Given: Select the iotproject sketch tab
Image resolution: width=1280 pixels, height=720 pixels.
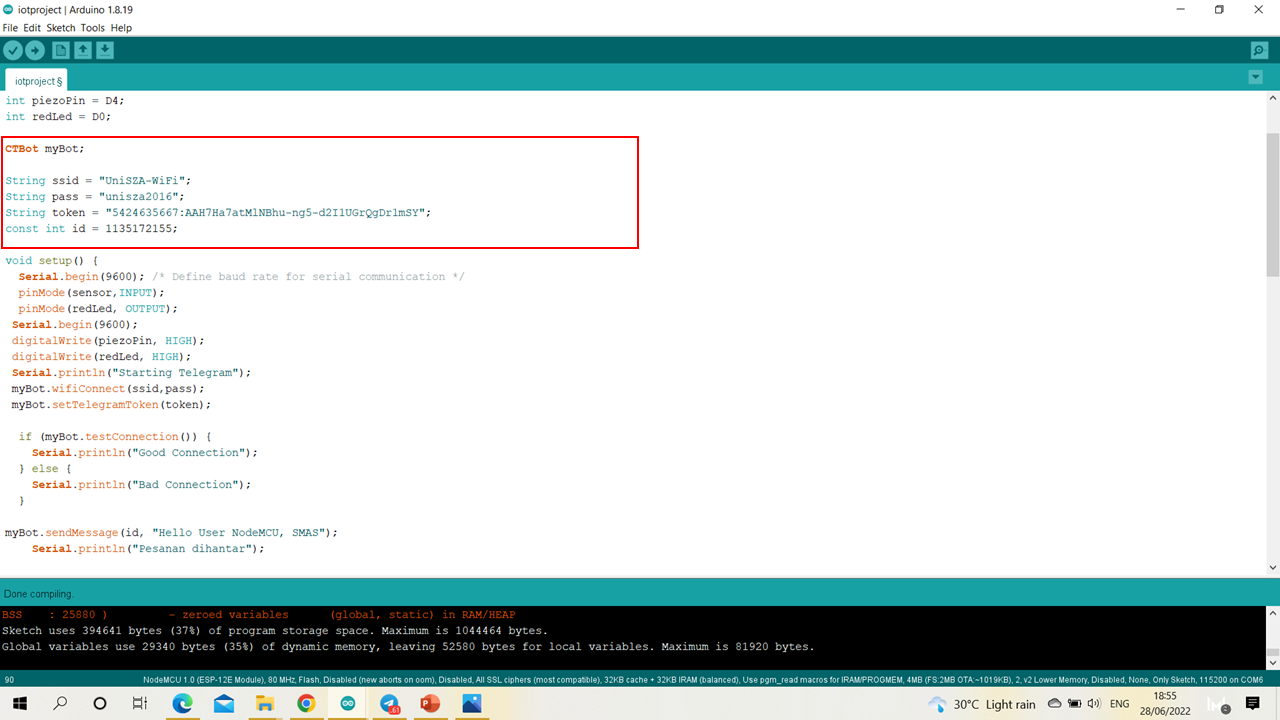Looking at the screenshot, I should pyautogui.click(x=38, y=81).
